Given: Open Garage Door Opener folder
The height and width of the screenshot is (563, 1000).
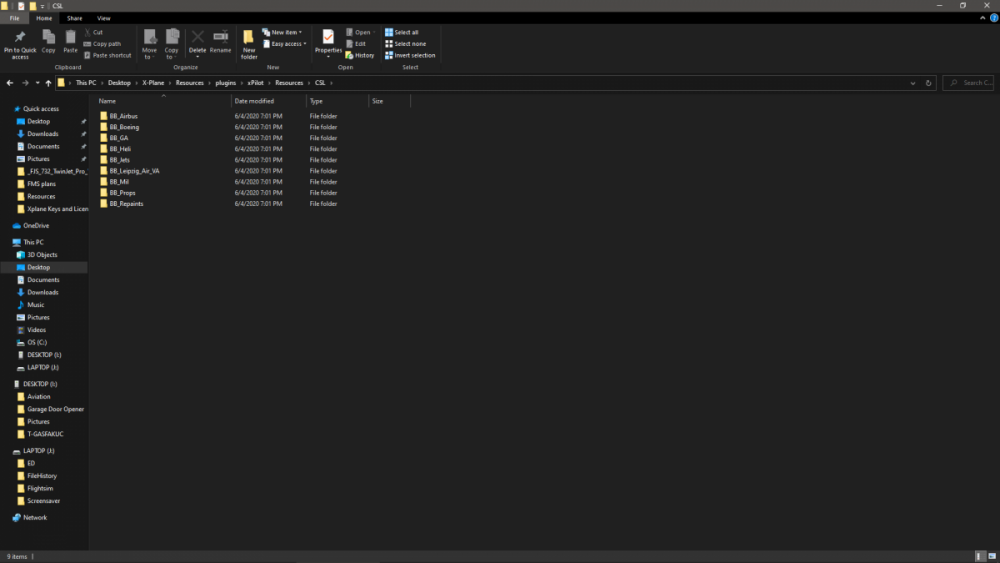Looking at the screenshot, I should (x=55, y=409).
